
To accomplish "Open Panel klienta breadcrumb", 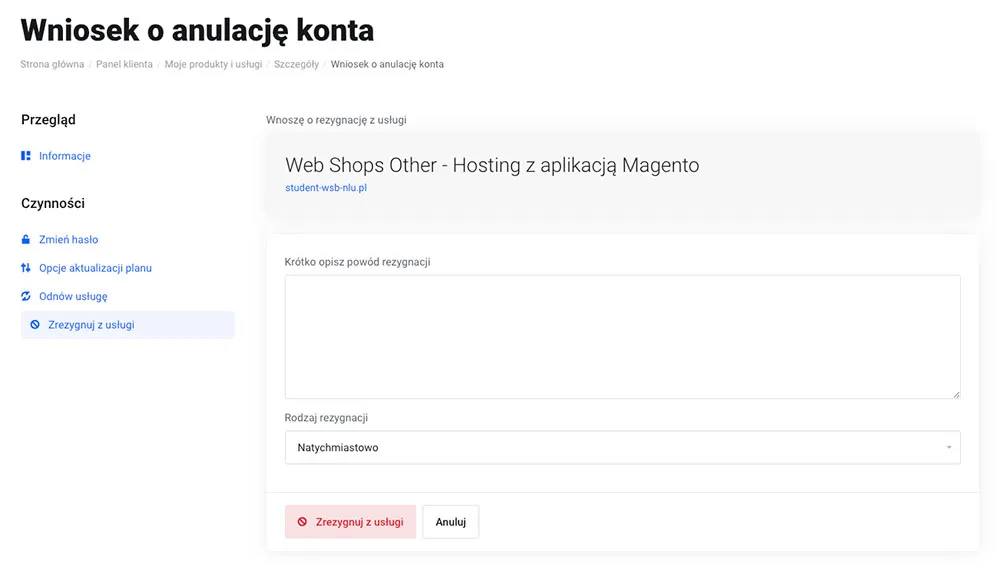I will (x=124, y=64).
